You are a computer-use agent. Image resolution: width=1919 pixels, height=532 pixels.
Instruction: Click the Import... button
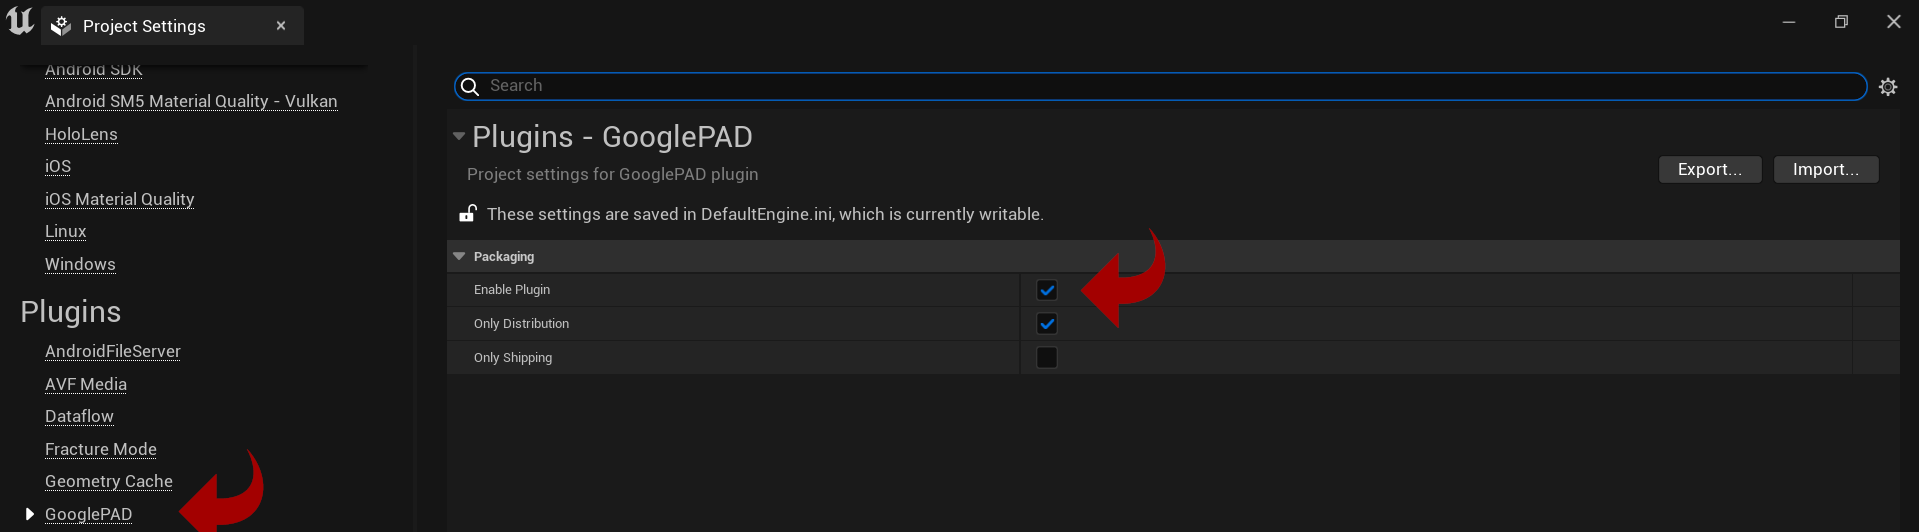click(x=1826, y=170)
